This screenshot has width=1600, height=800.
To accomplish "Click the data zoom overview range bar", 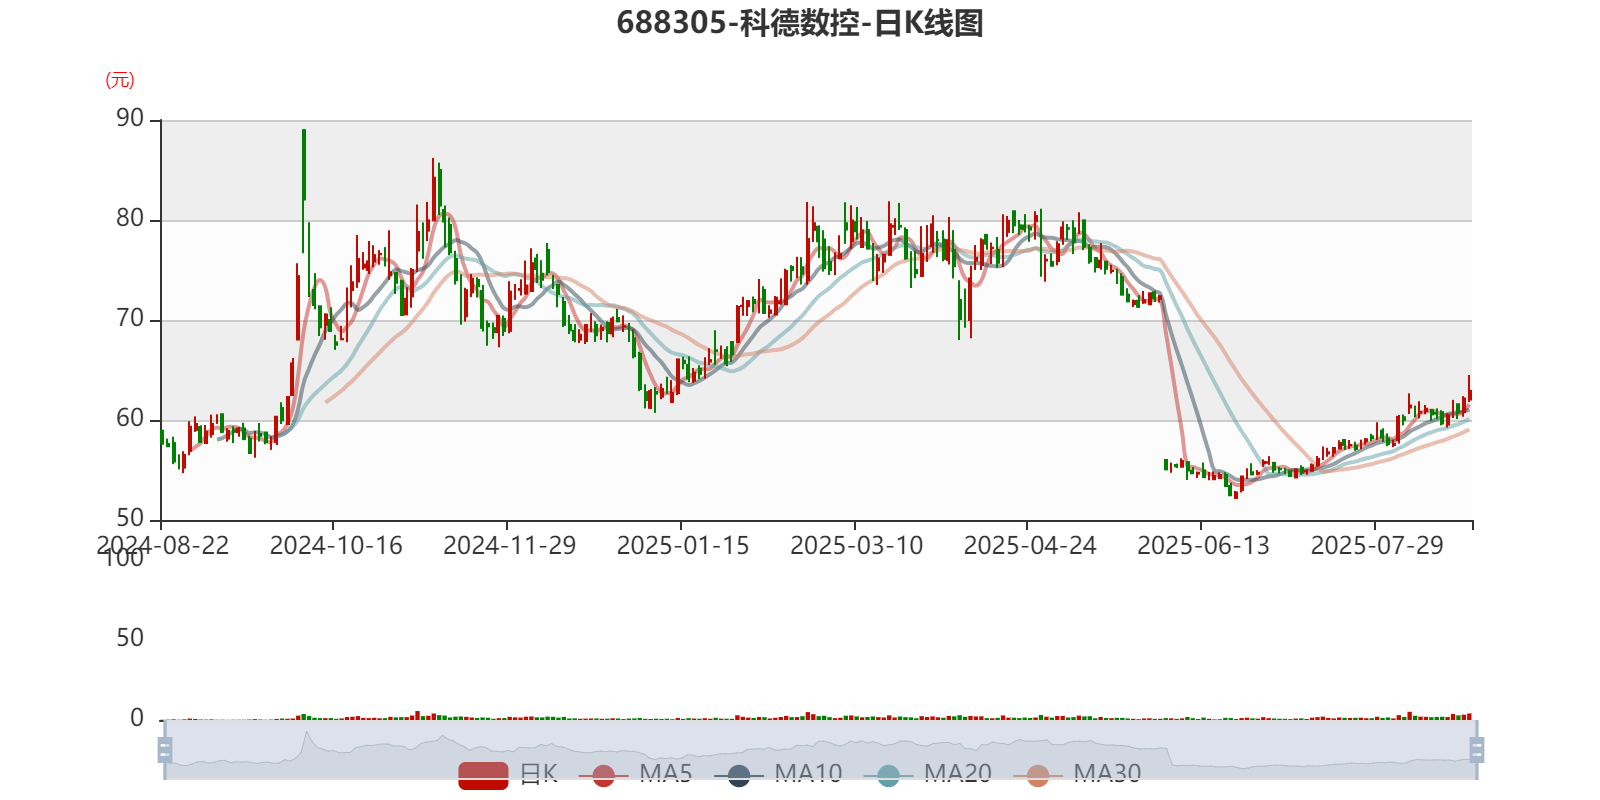I will 820,749.
